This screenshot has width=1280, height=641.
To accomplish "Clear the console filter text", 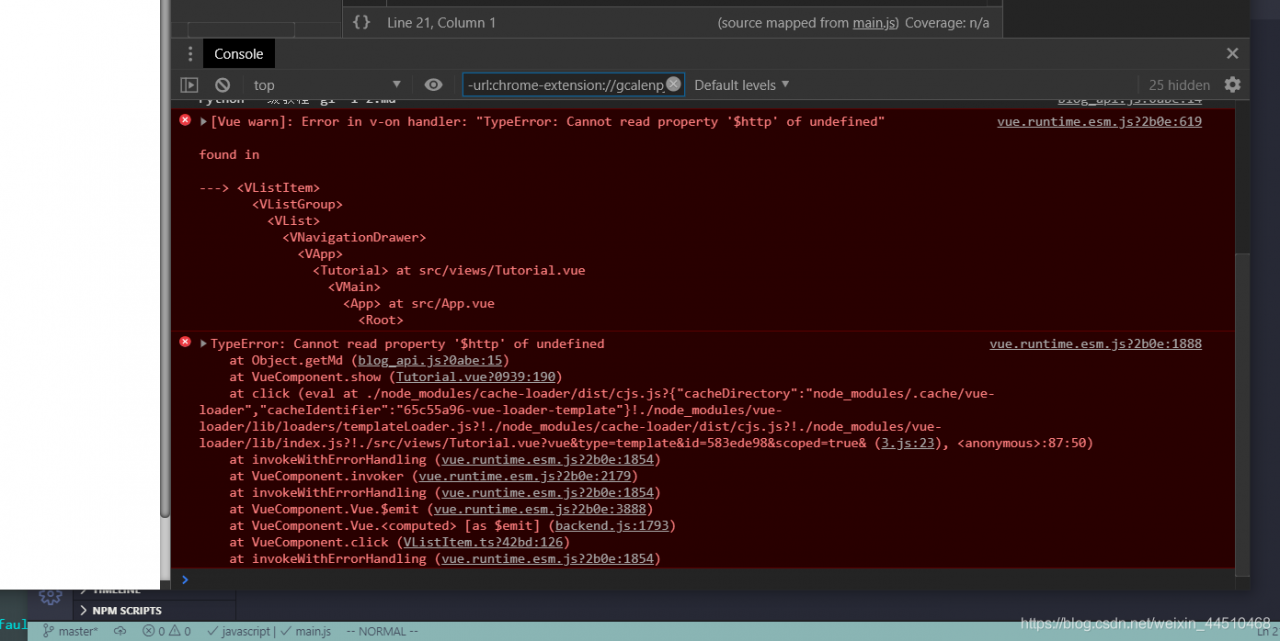I will tap(674, 84).
